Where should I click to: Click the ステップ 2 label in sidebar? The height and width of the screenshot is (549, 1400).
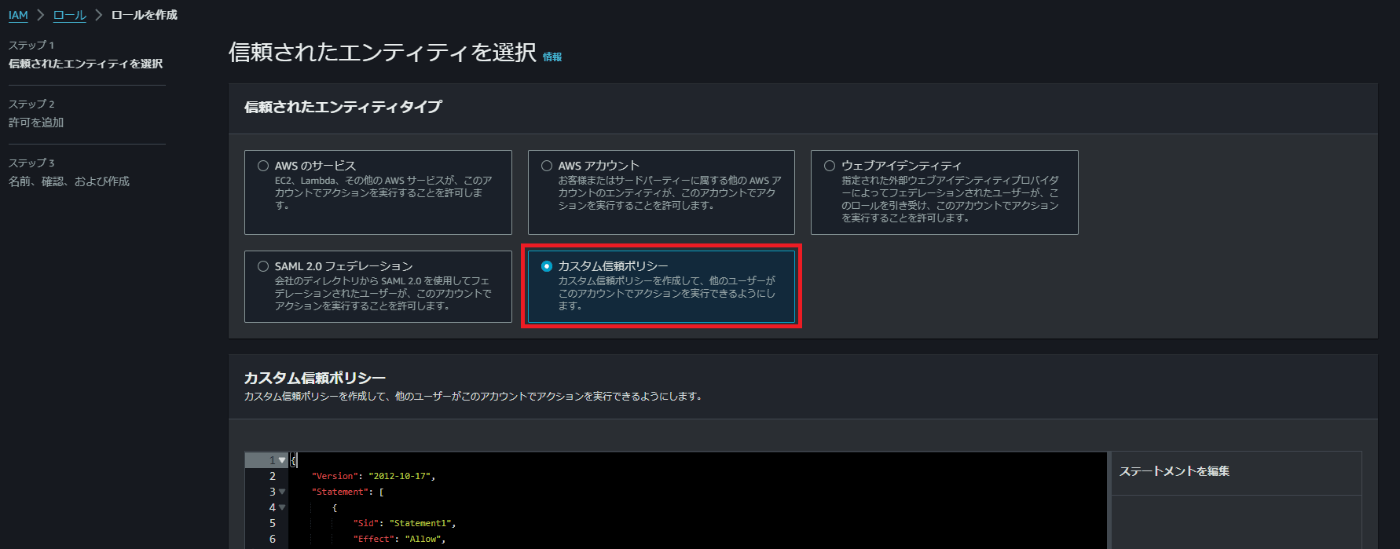pyautogui.click(x=31, y=104)
